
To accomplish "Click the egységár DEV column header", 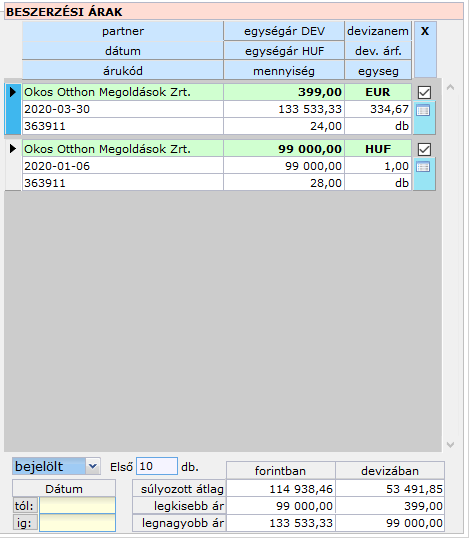I will 284,31.
